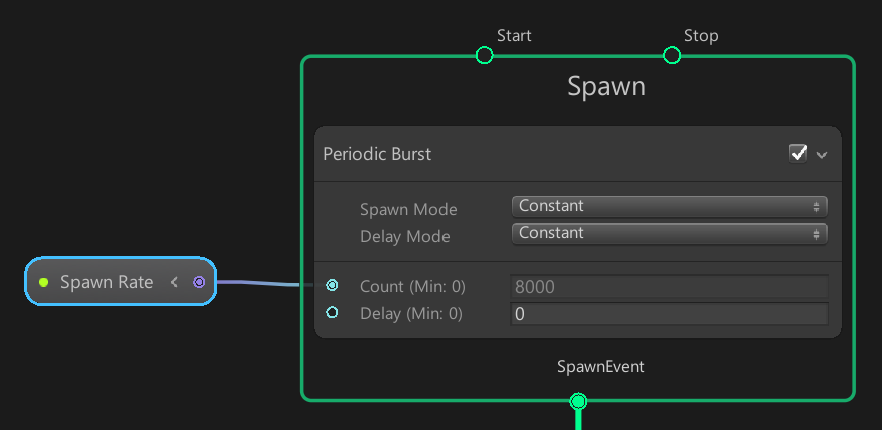Click the Spawn Mode text label
The width and height of the screenshot is (882, 430).
[408, 210]
